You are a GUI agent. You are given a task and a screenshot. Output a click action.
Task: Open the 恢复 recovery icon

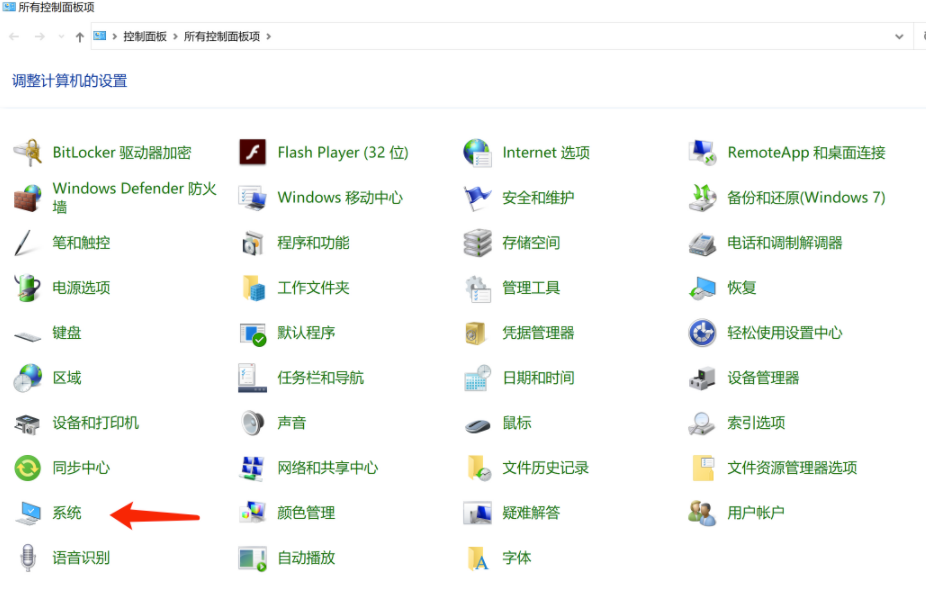click(702, 288)
